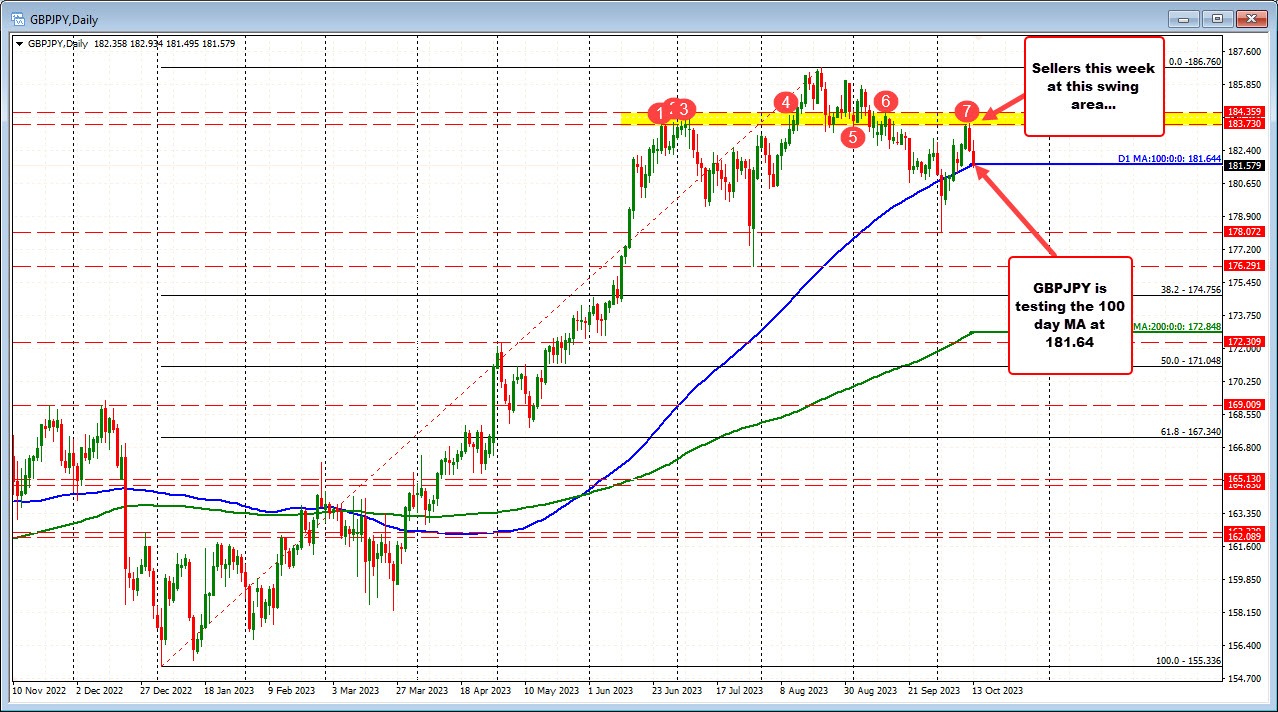The width and height of the screenshot is (1278, 712).
Task: Click circled marker 5 below the swing area
Action: (x=853, y=137)
